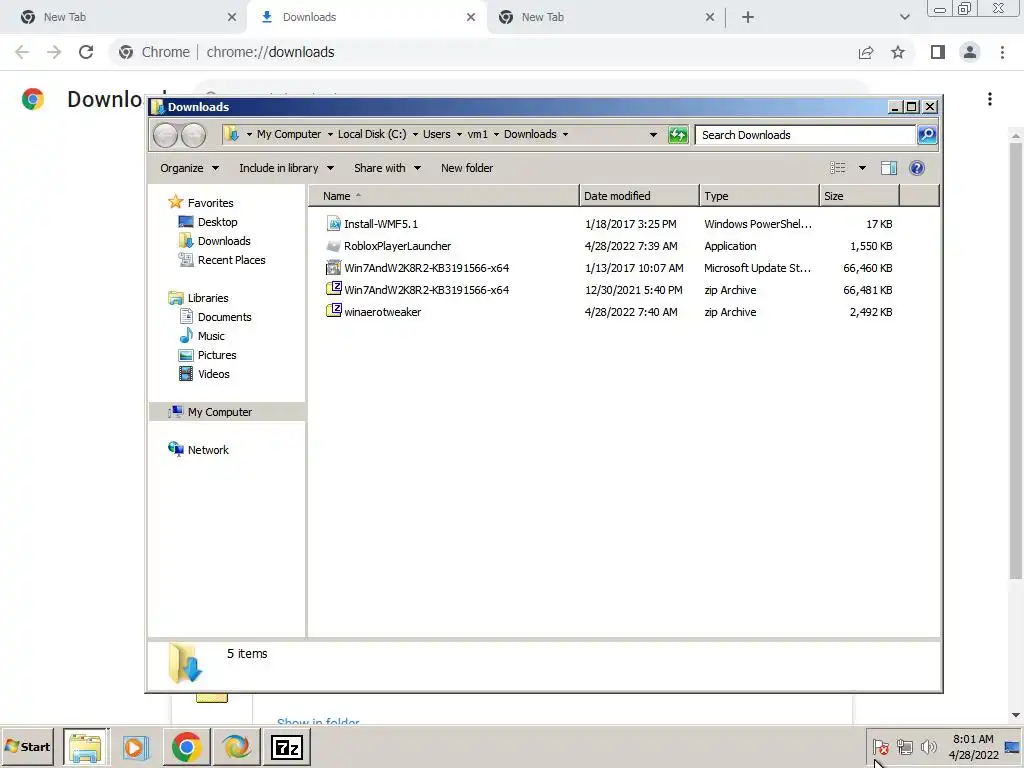Select Videos library
This screenshot has width=1024, height=768.
coord(214,374)
